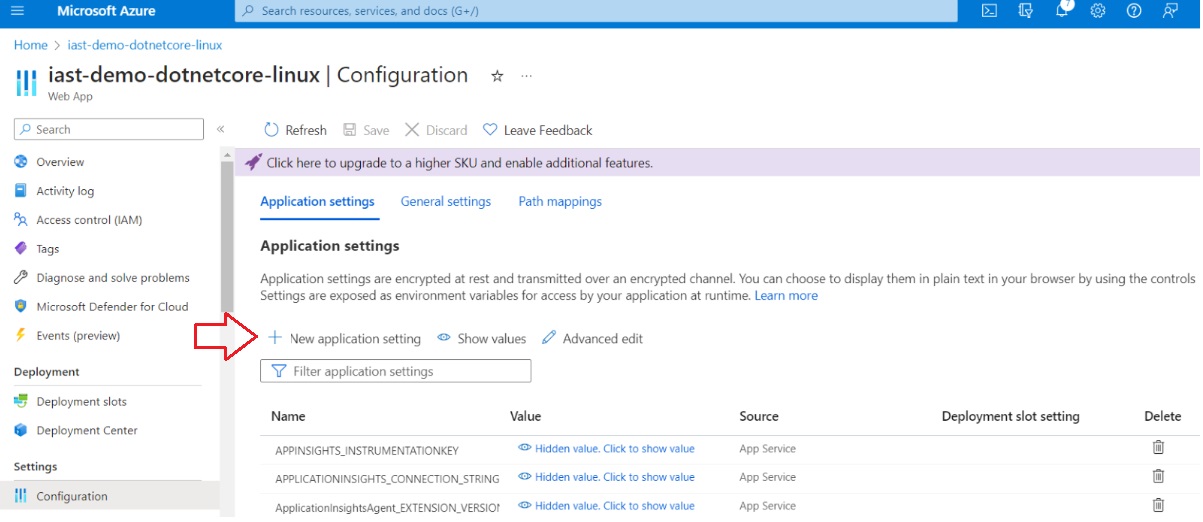
Task: Switch to the Path mappings tab
Action: [x=560, y=201]
